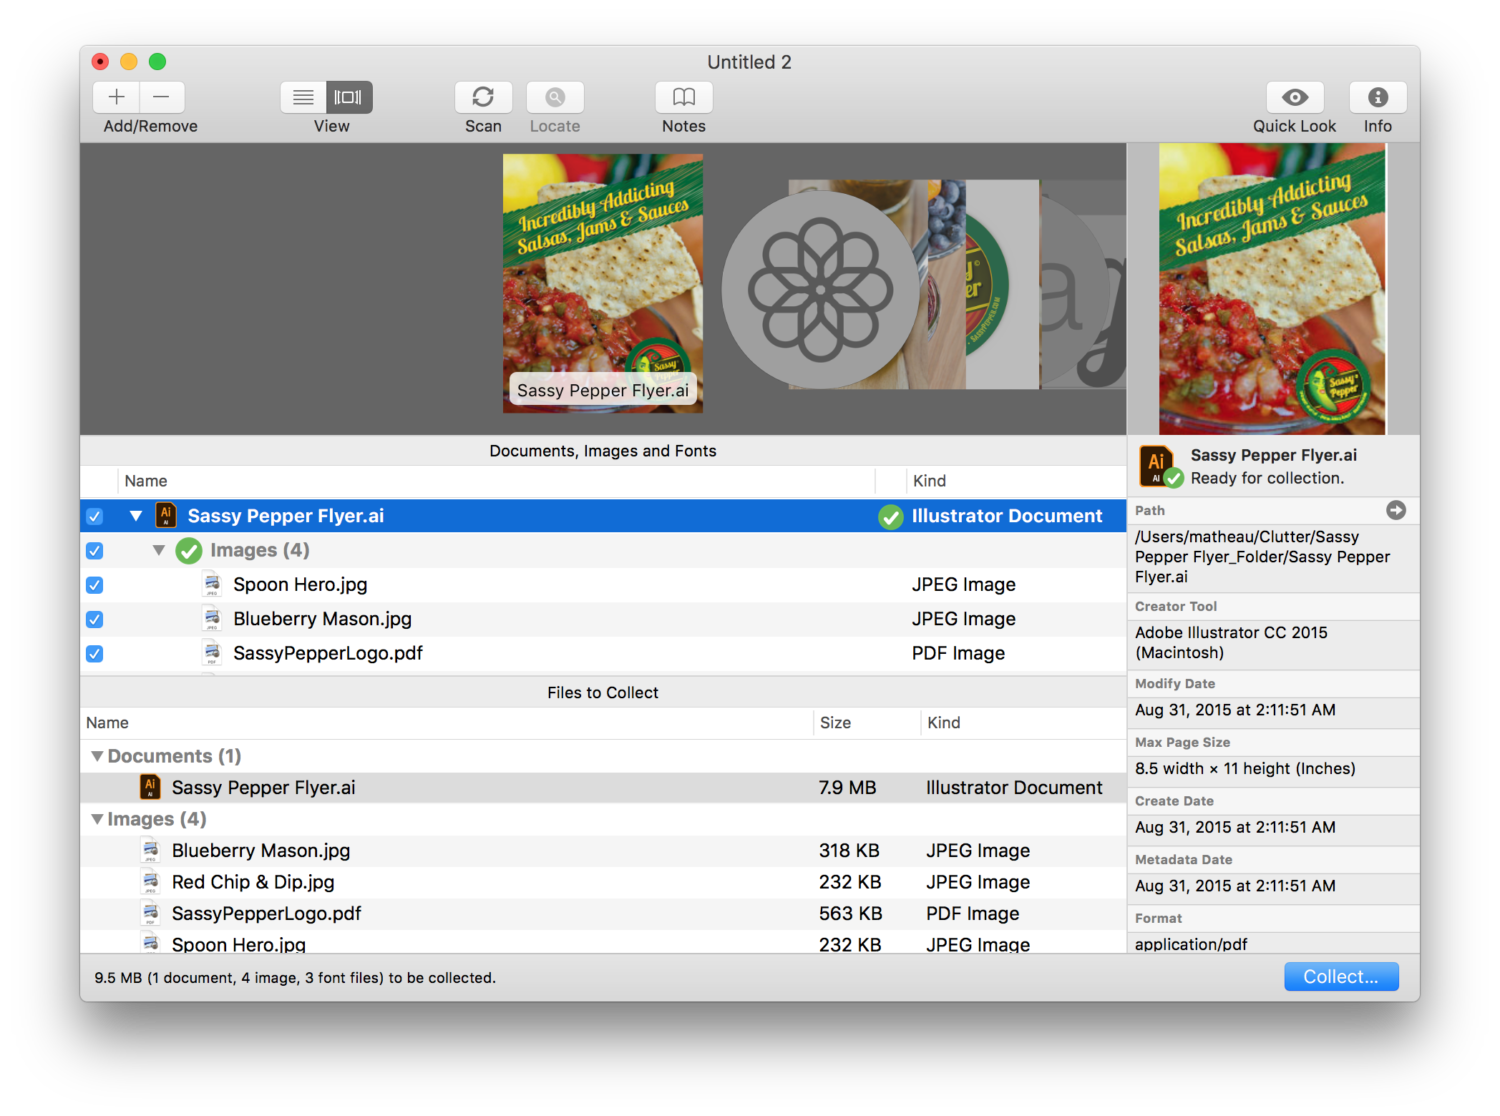1500x1116 pixels.
Task: Click the Collect... button
Action: pyautogui.click(x=1341, y=977)
